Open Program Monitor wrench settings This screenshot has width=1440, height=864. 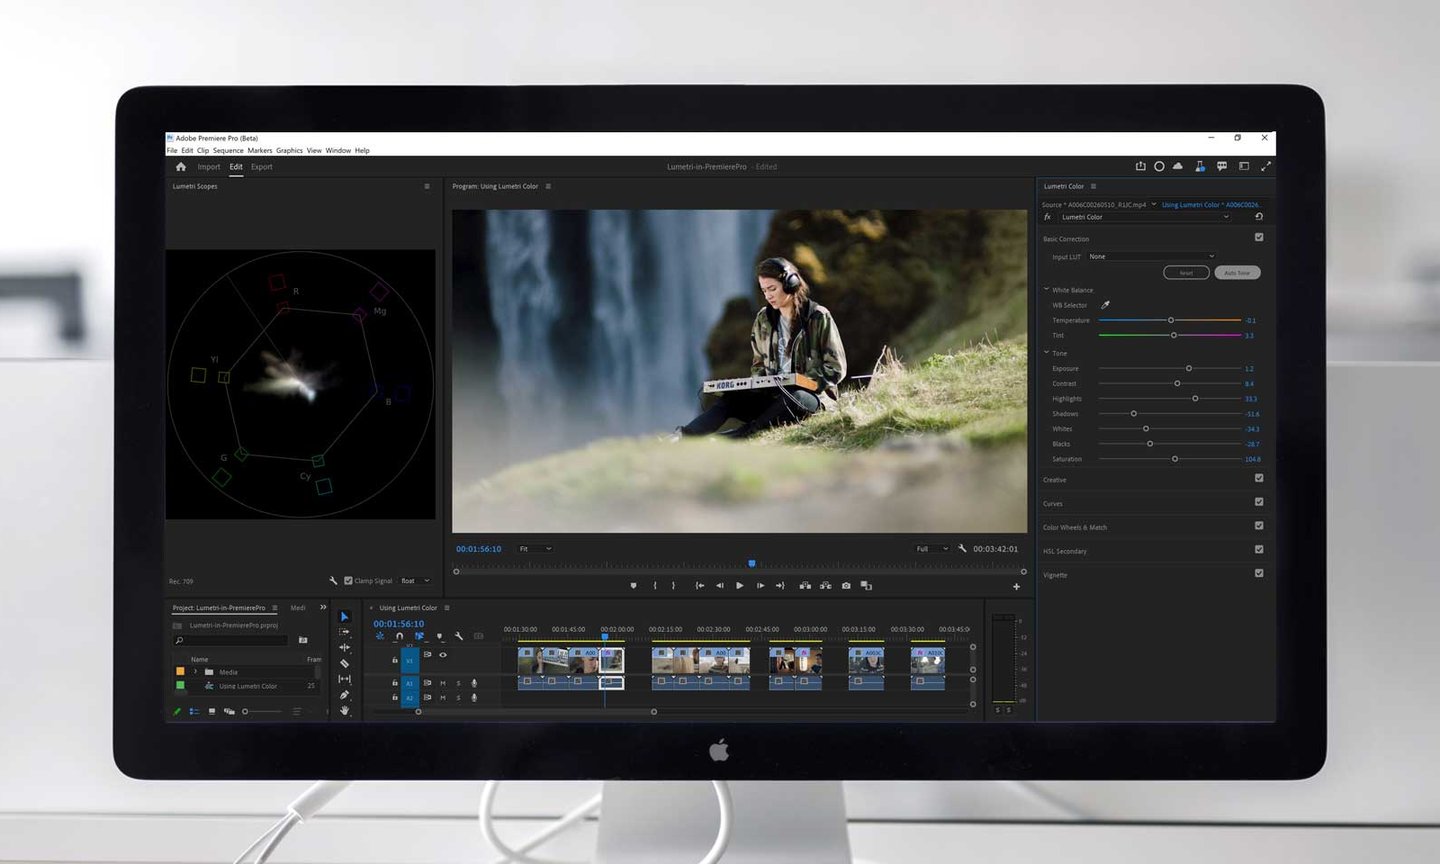coord(962,548)
